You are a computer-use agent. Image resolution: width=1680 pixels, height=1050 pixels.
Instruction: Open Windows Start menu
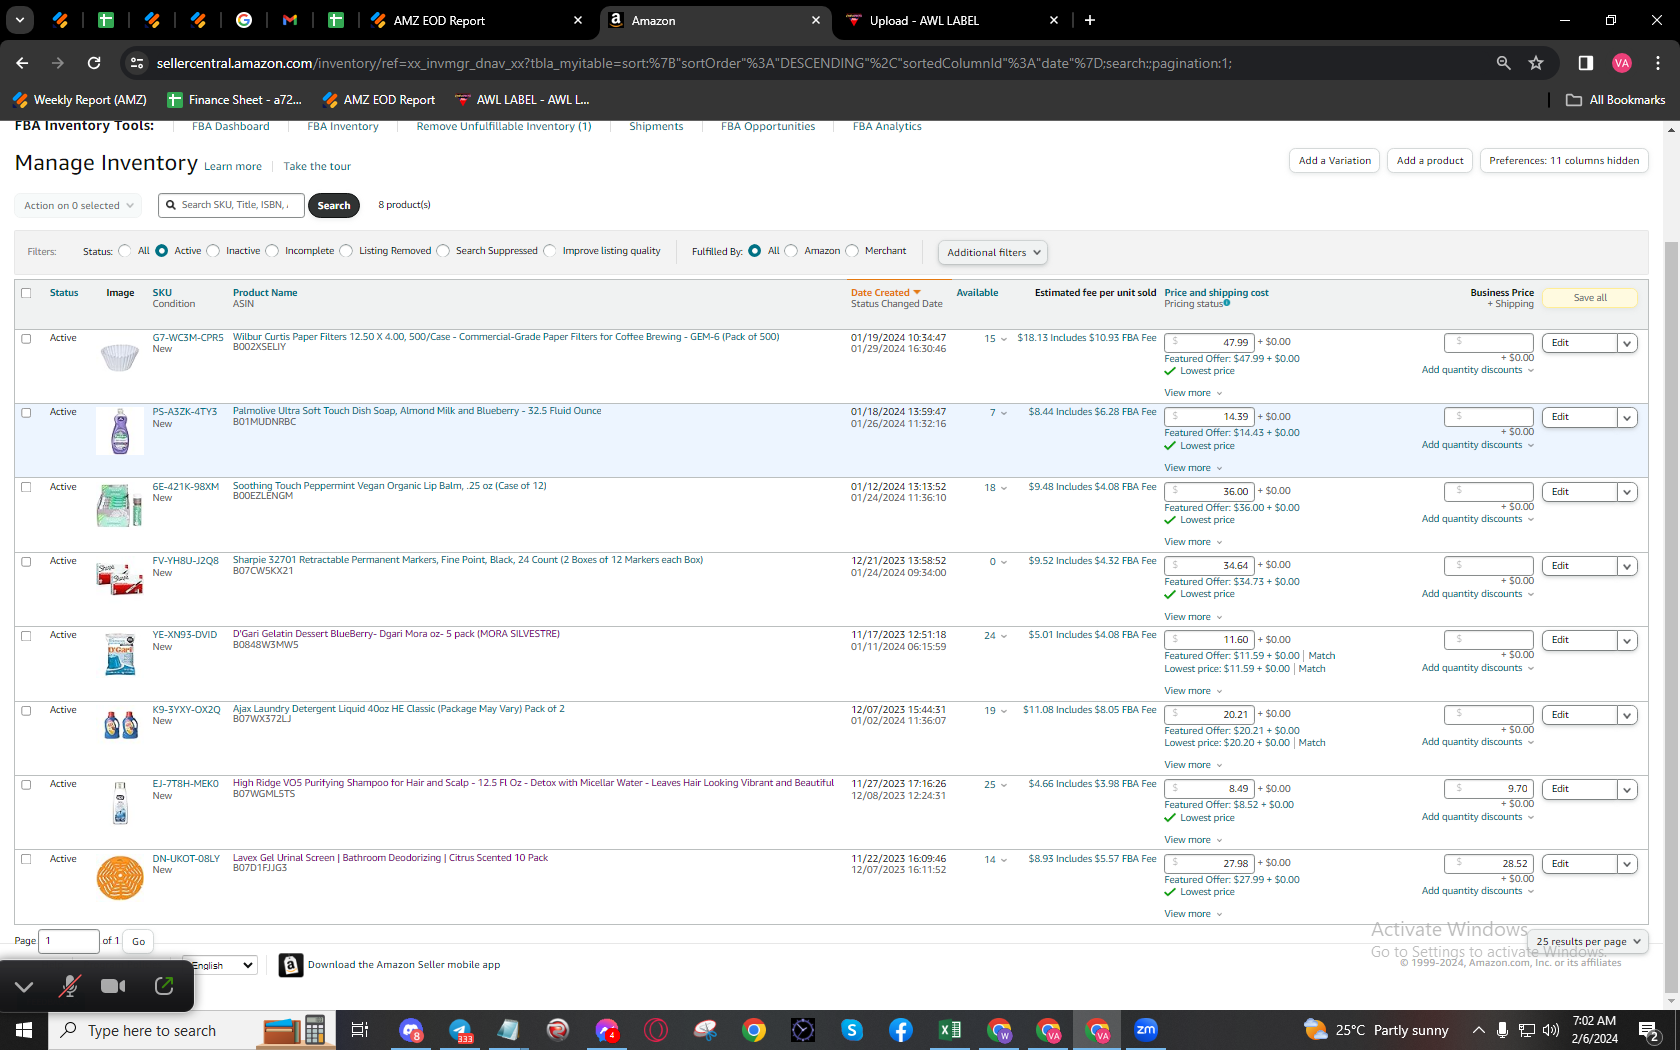click(x=24, y=1030)
